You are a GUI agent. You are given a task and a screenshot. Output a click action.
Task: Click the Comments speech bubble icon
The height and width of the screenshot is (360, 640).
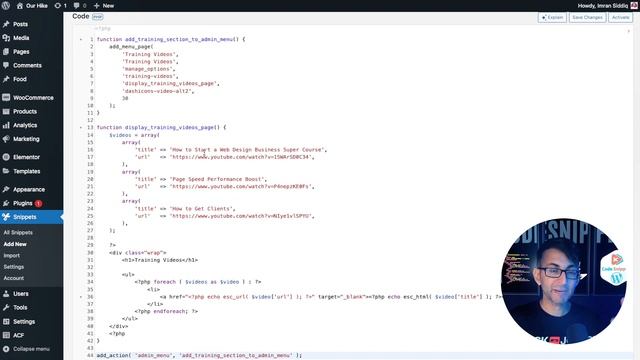click(x=6, y=65)
